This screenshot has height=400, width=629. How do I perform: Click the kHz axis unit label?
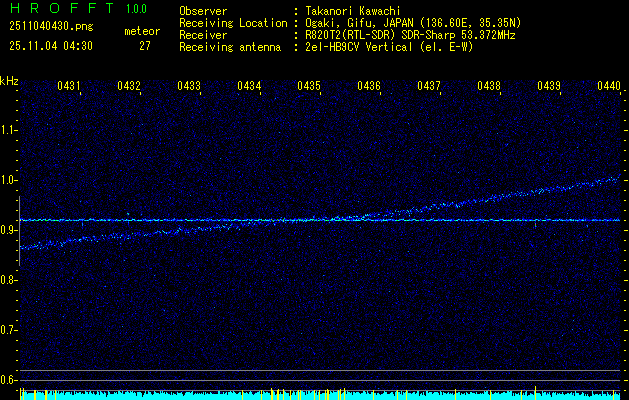tap(9, 80)
